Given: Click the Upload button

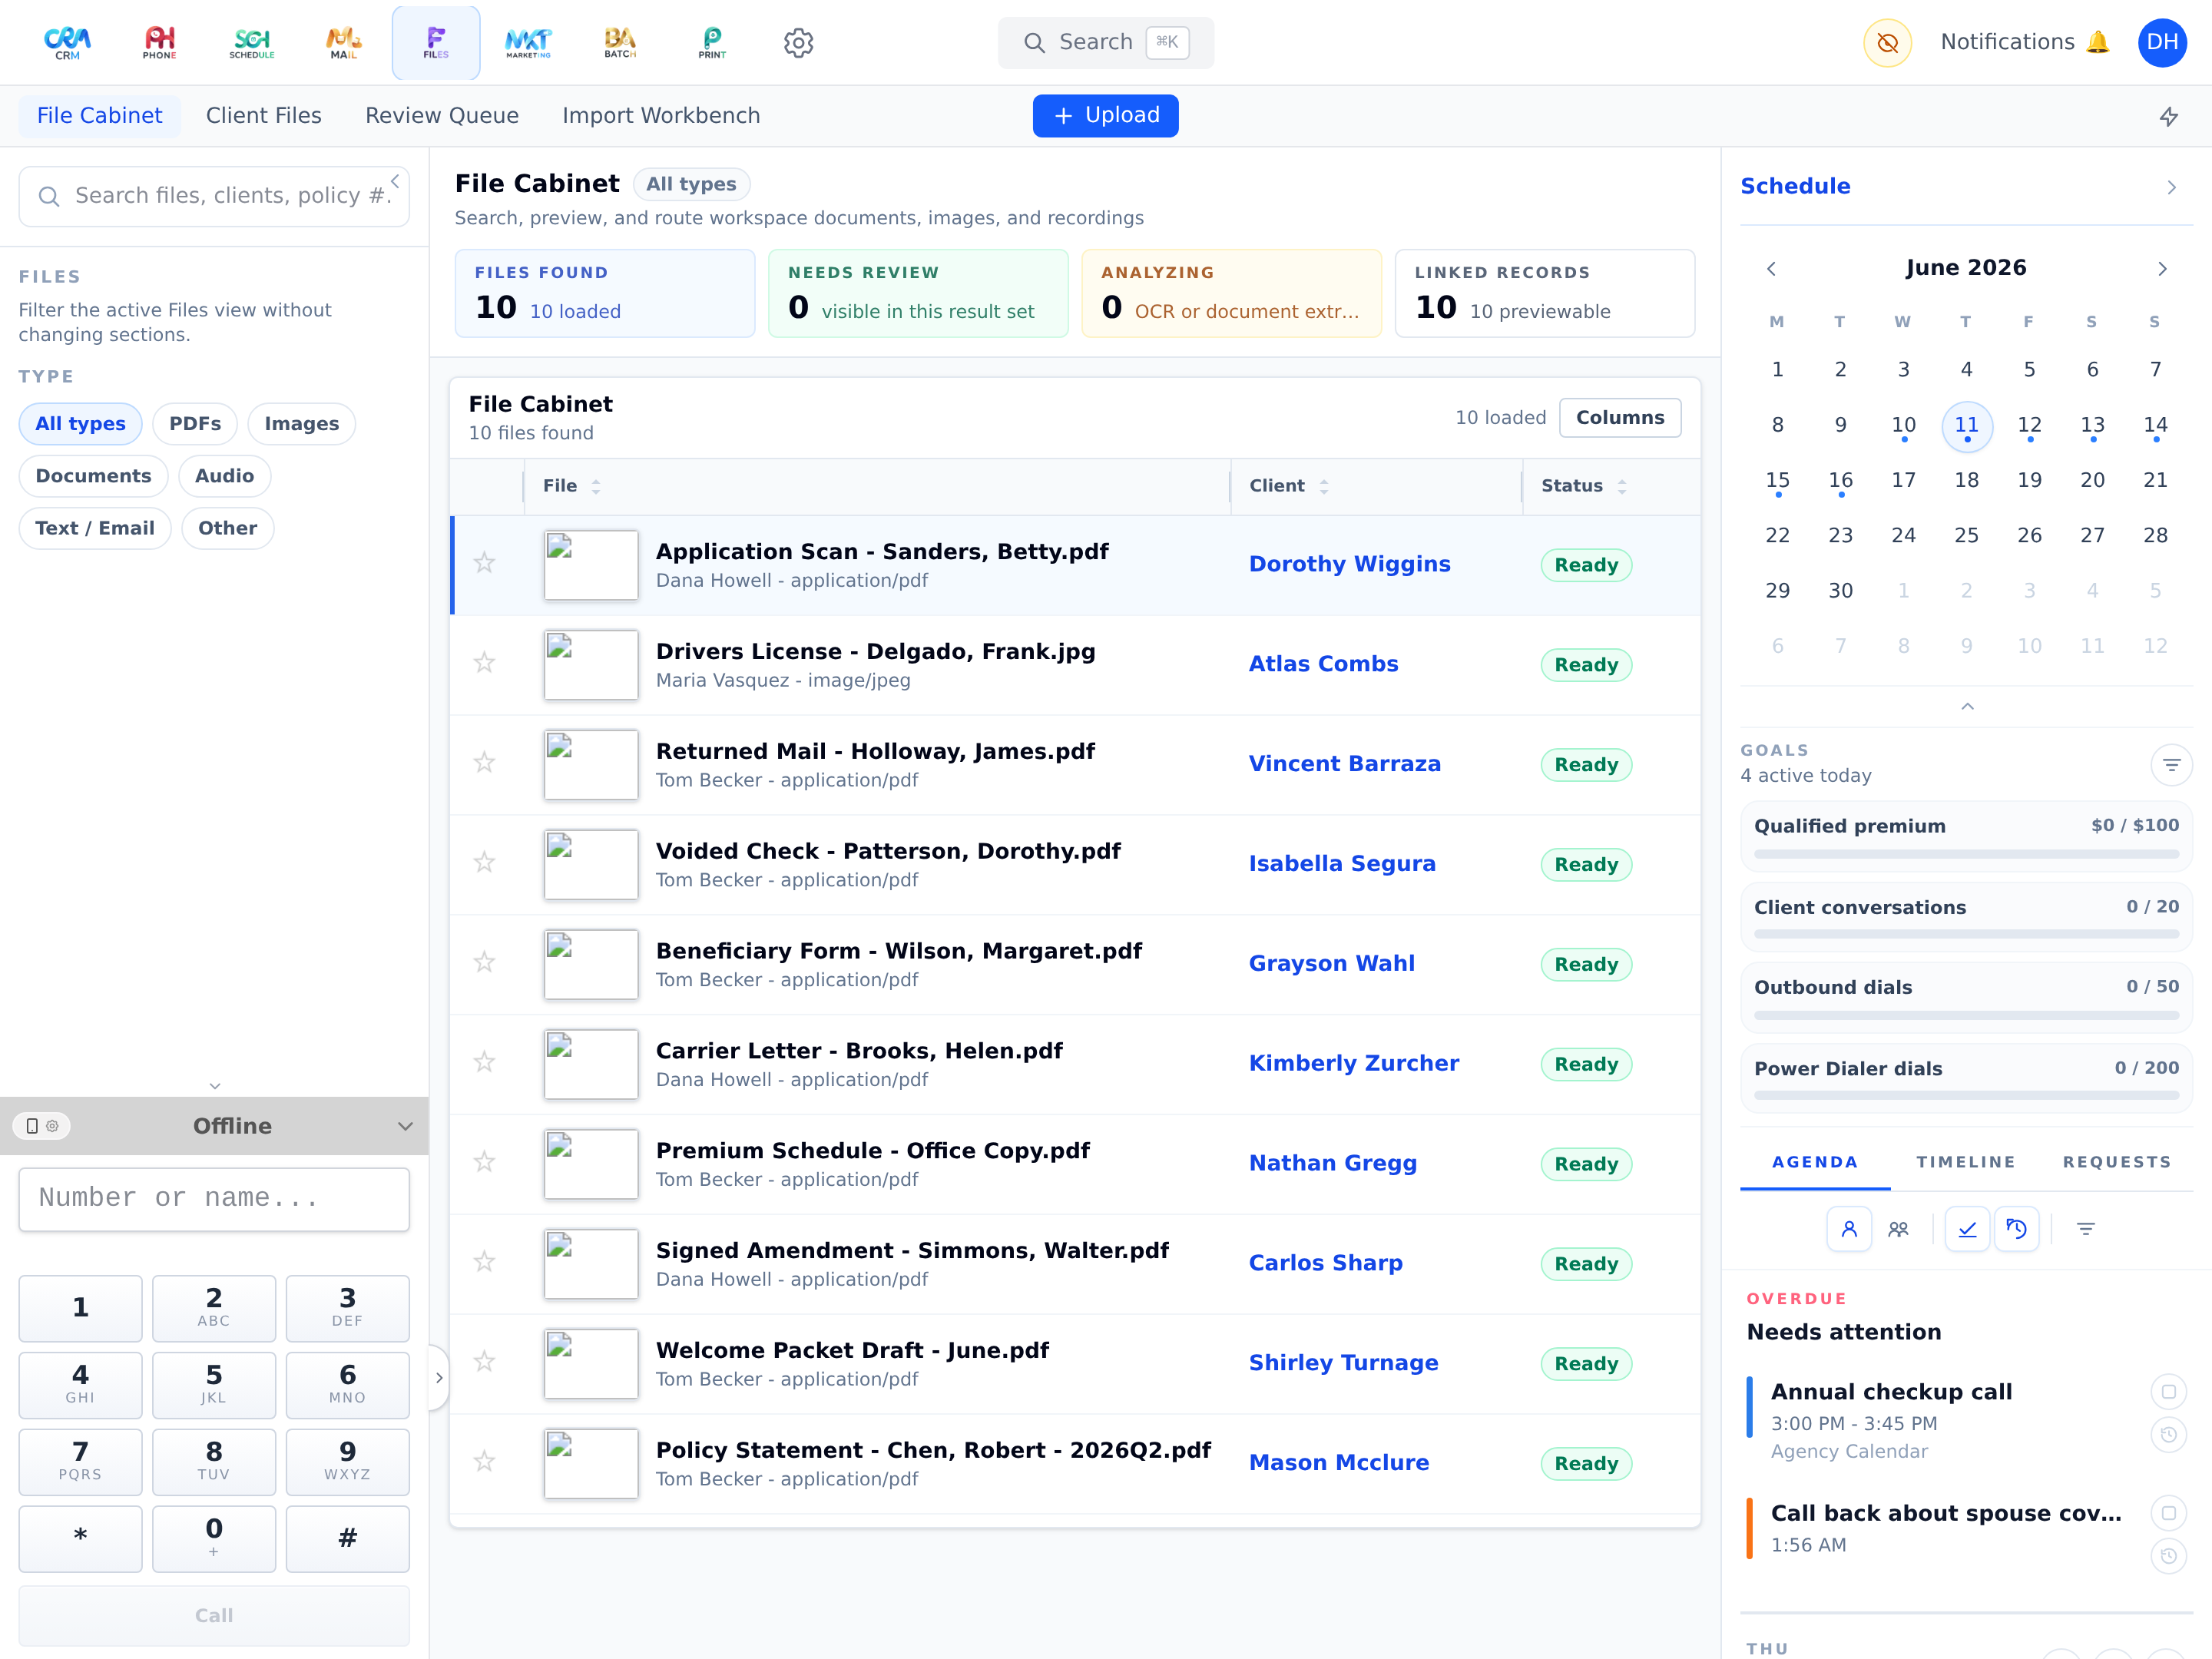Looking at the screenshot, I should [x=1105, y=116].
